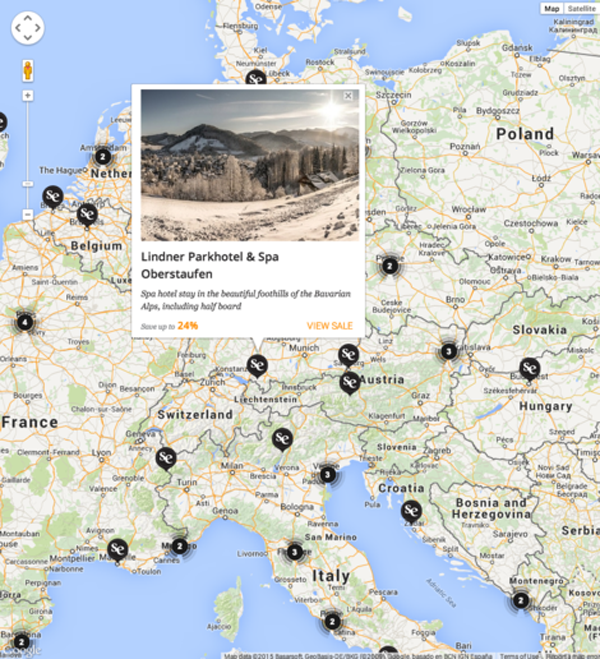
Task: Click the Switzerland country label
Action: 195,414
